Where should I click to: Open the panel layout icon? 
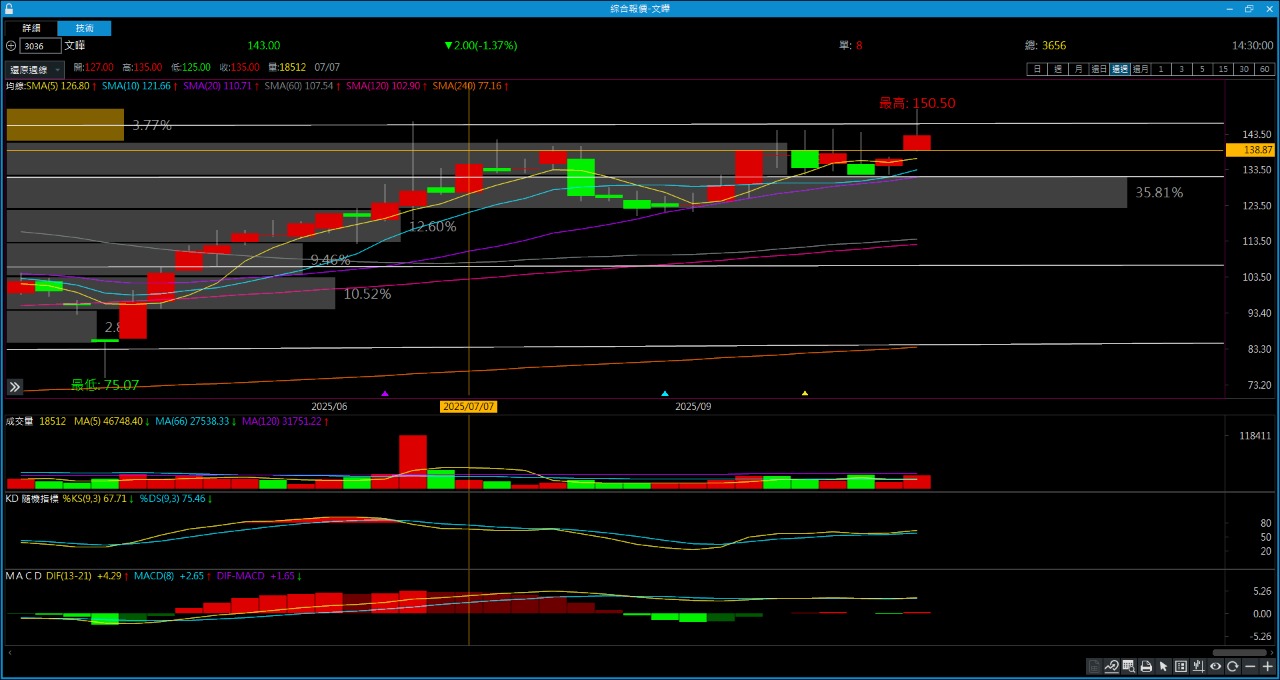coord(1181,667)
